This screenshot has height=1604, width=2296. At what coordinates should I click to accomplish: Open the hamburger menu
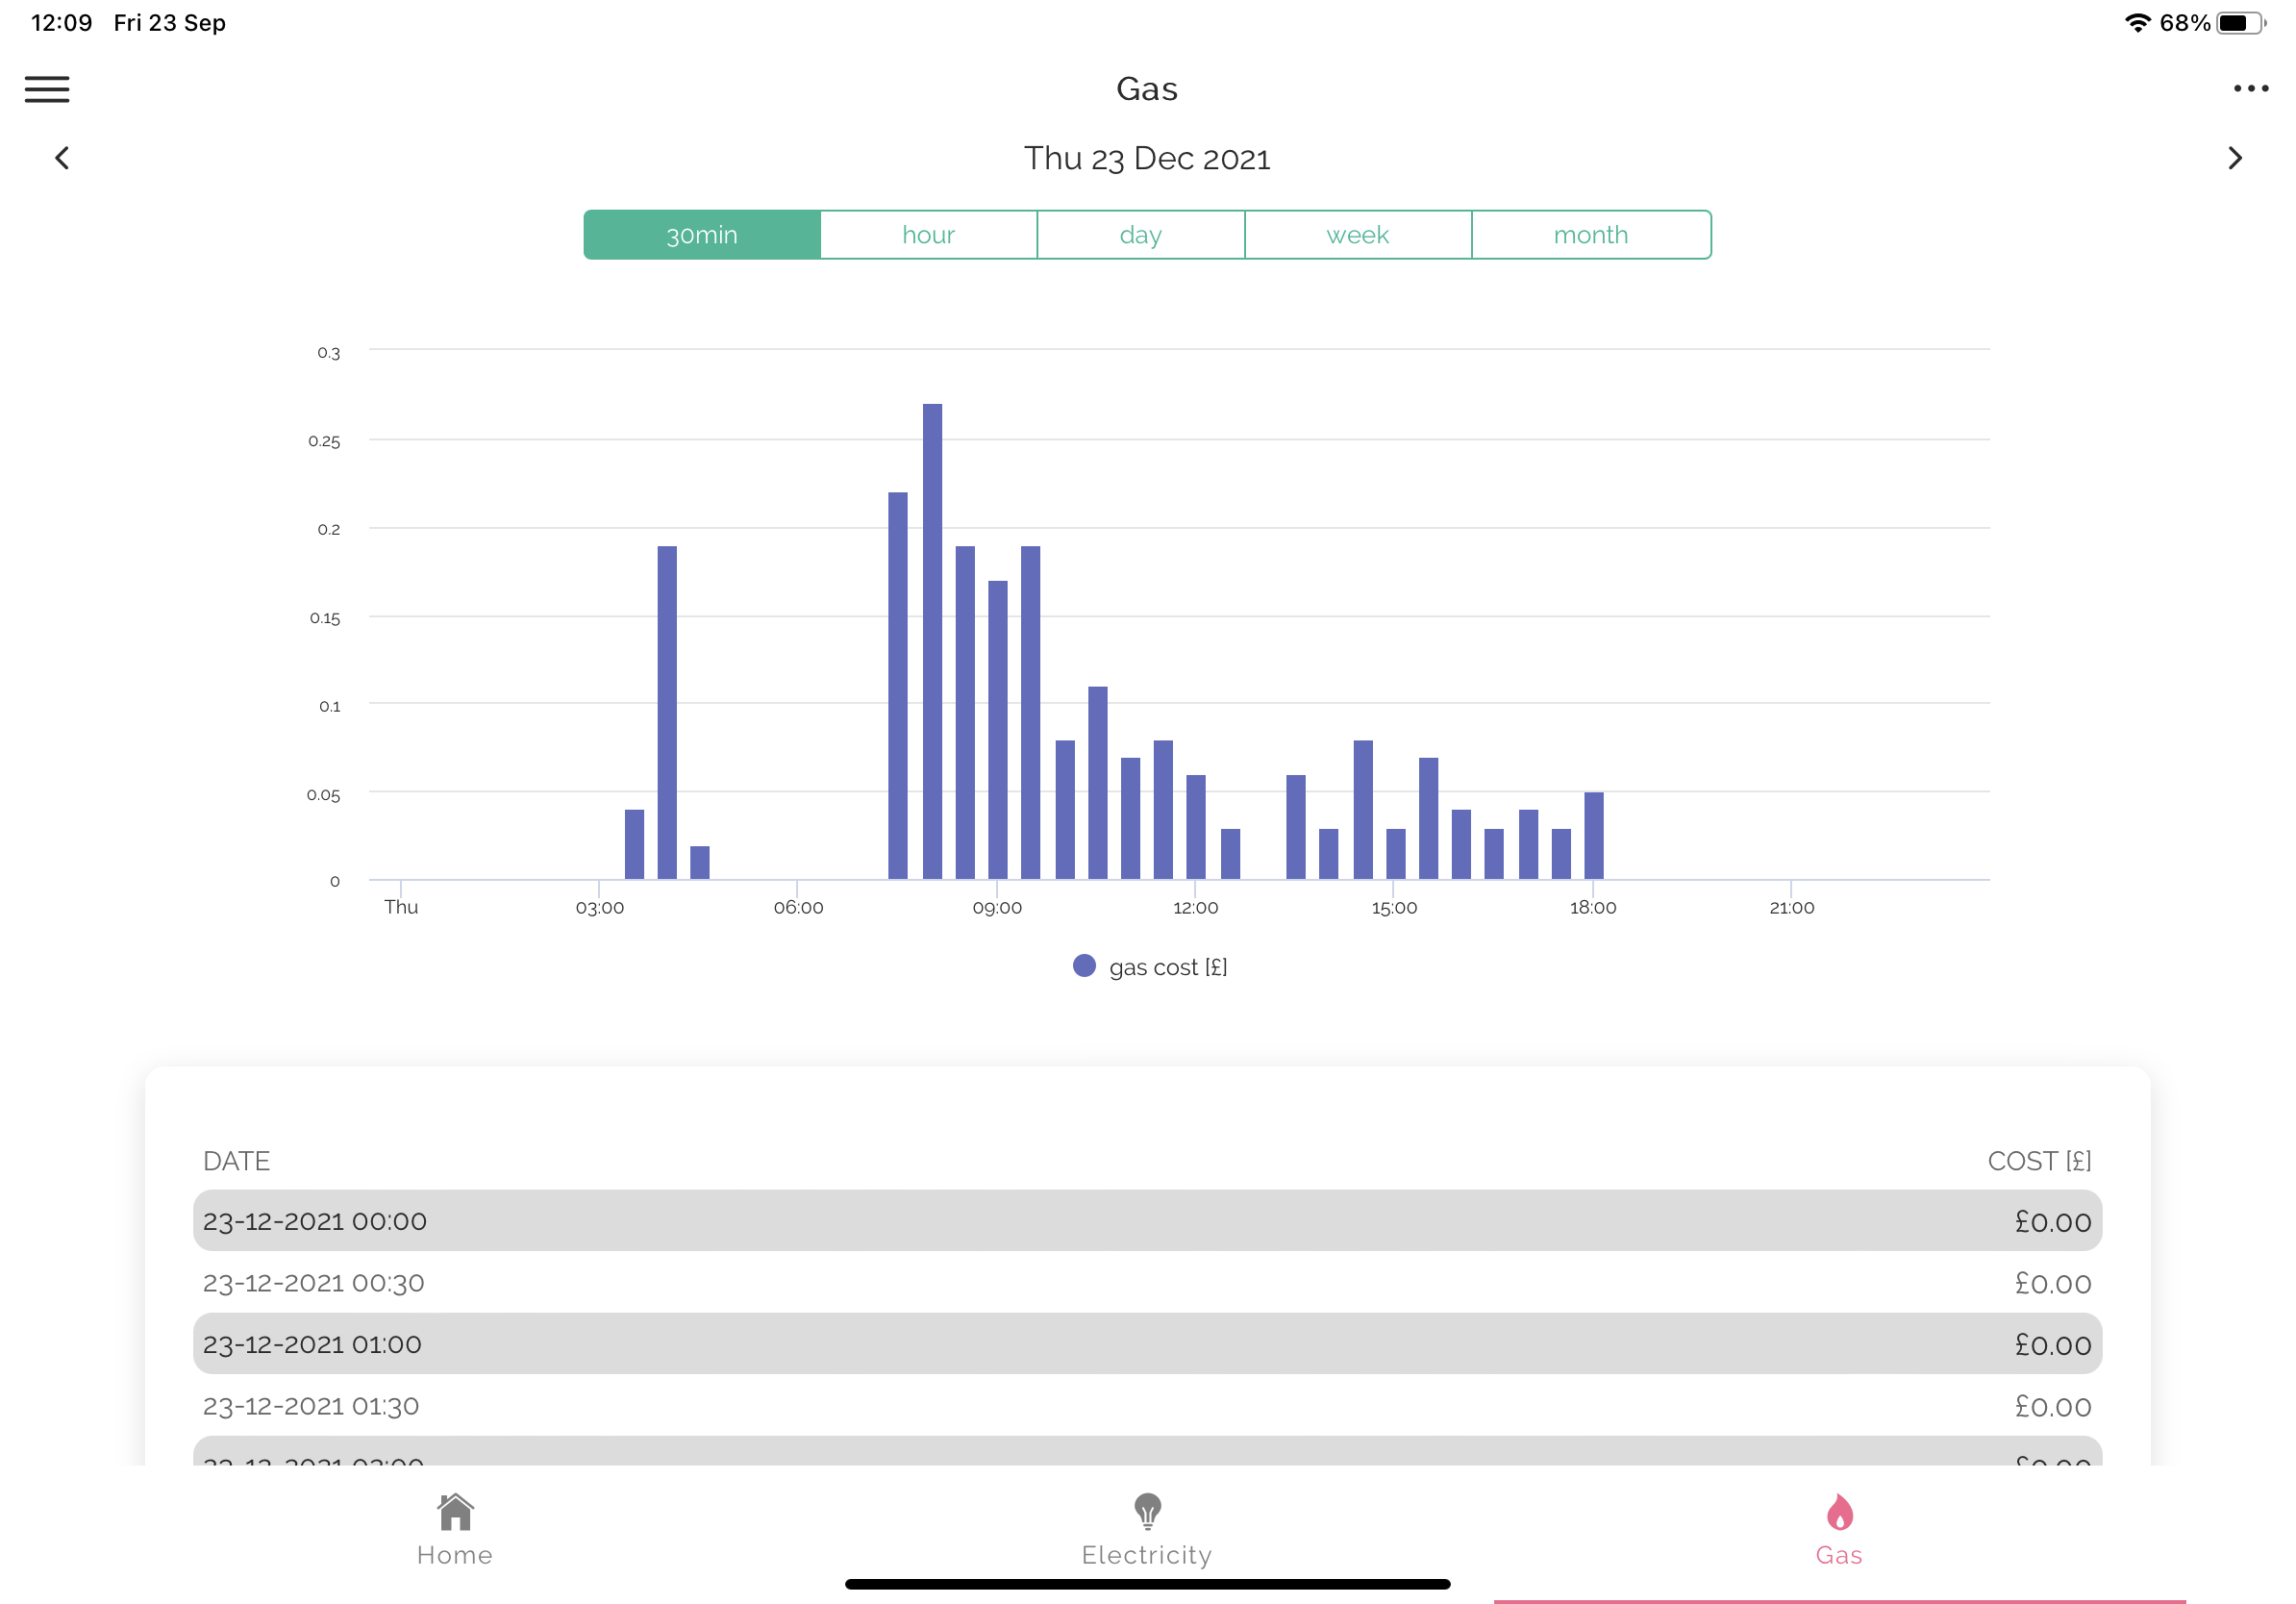(47, 89)
